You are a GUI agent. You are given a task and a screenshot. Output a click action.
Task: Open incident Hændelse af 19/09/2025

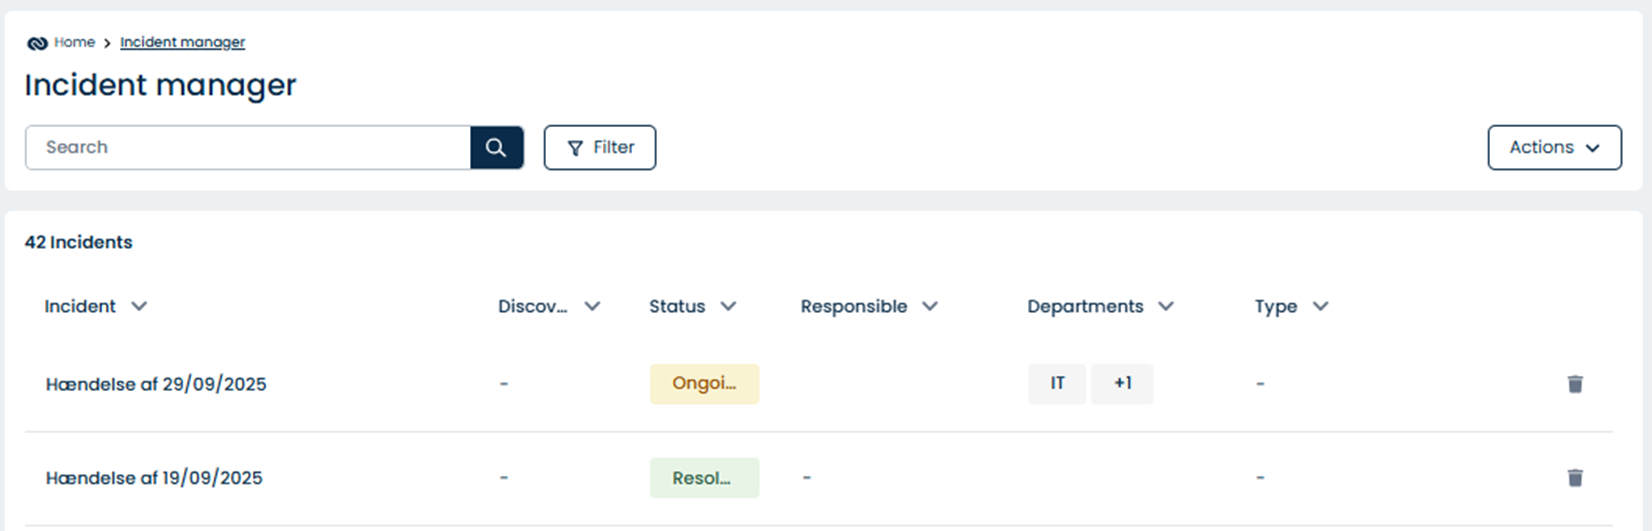(x=154, y=478)
